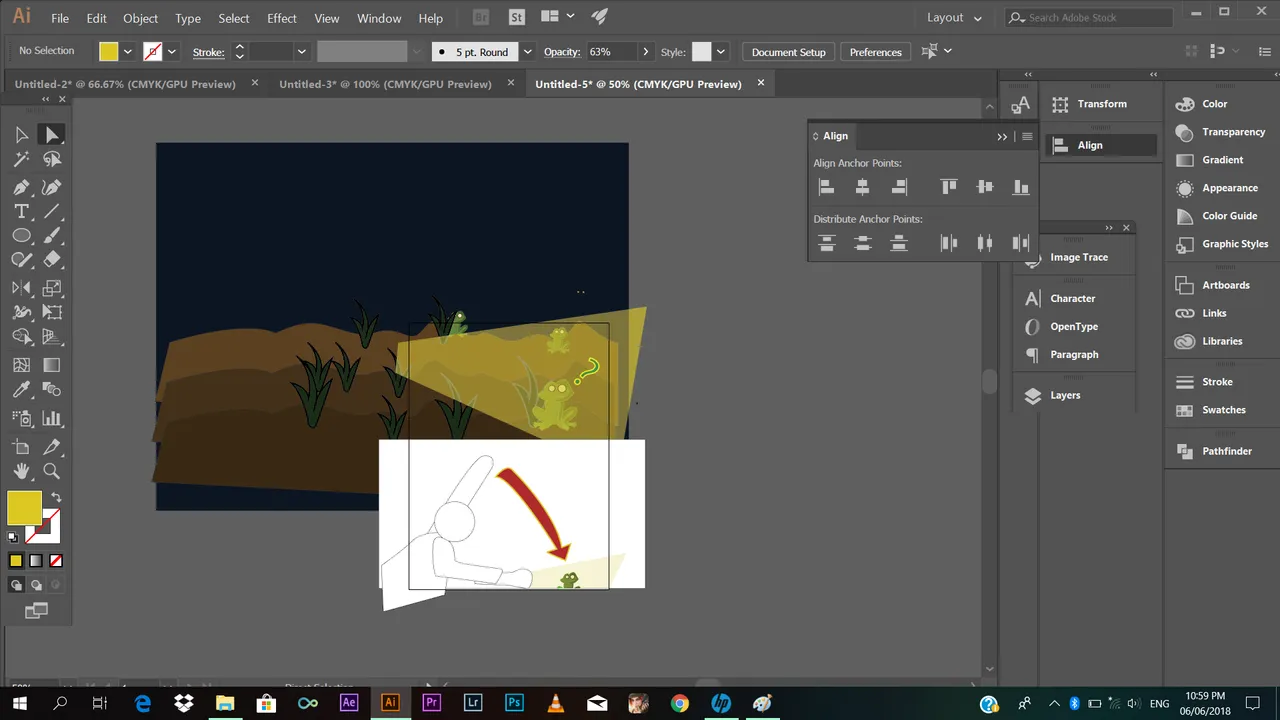The height and width of the screenshot is (720, 1280).
Task: Click Preferences button
Action: click(x=876, y=52)
